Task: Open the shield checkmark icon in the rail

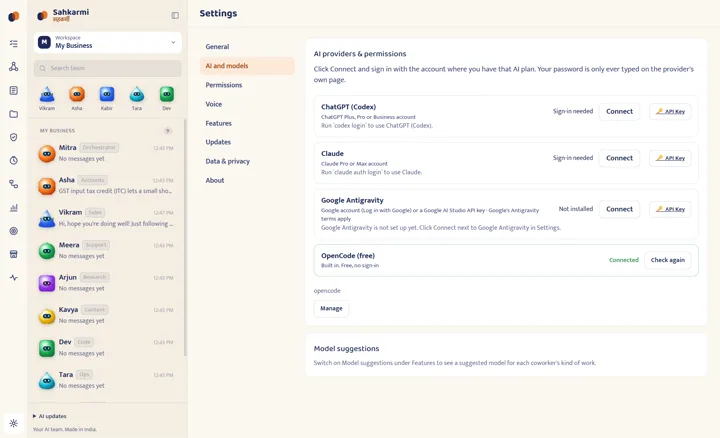Action: [x=14, y=137]
